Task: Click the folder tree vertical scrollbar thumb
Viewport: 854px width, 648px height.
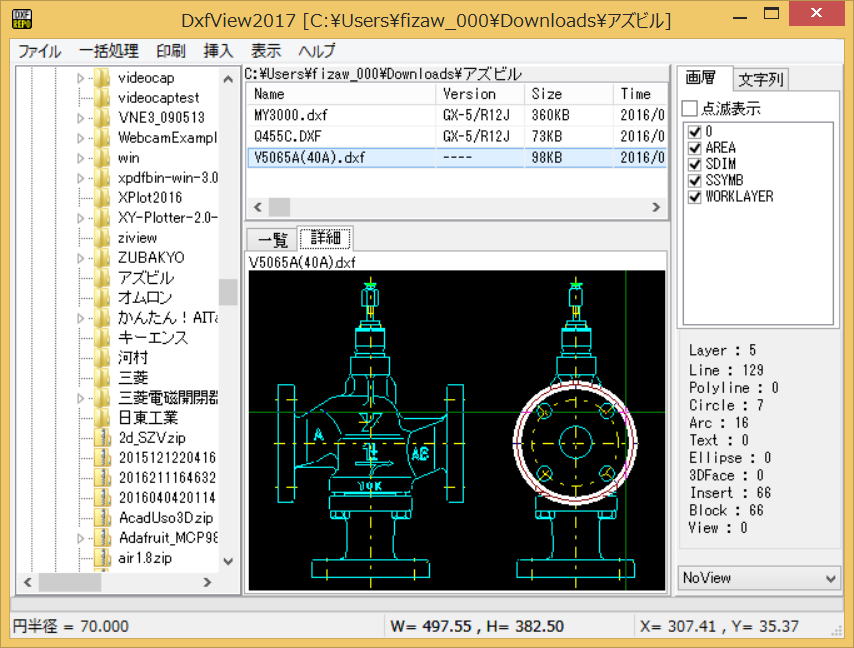Action: [x=228, y=292]
